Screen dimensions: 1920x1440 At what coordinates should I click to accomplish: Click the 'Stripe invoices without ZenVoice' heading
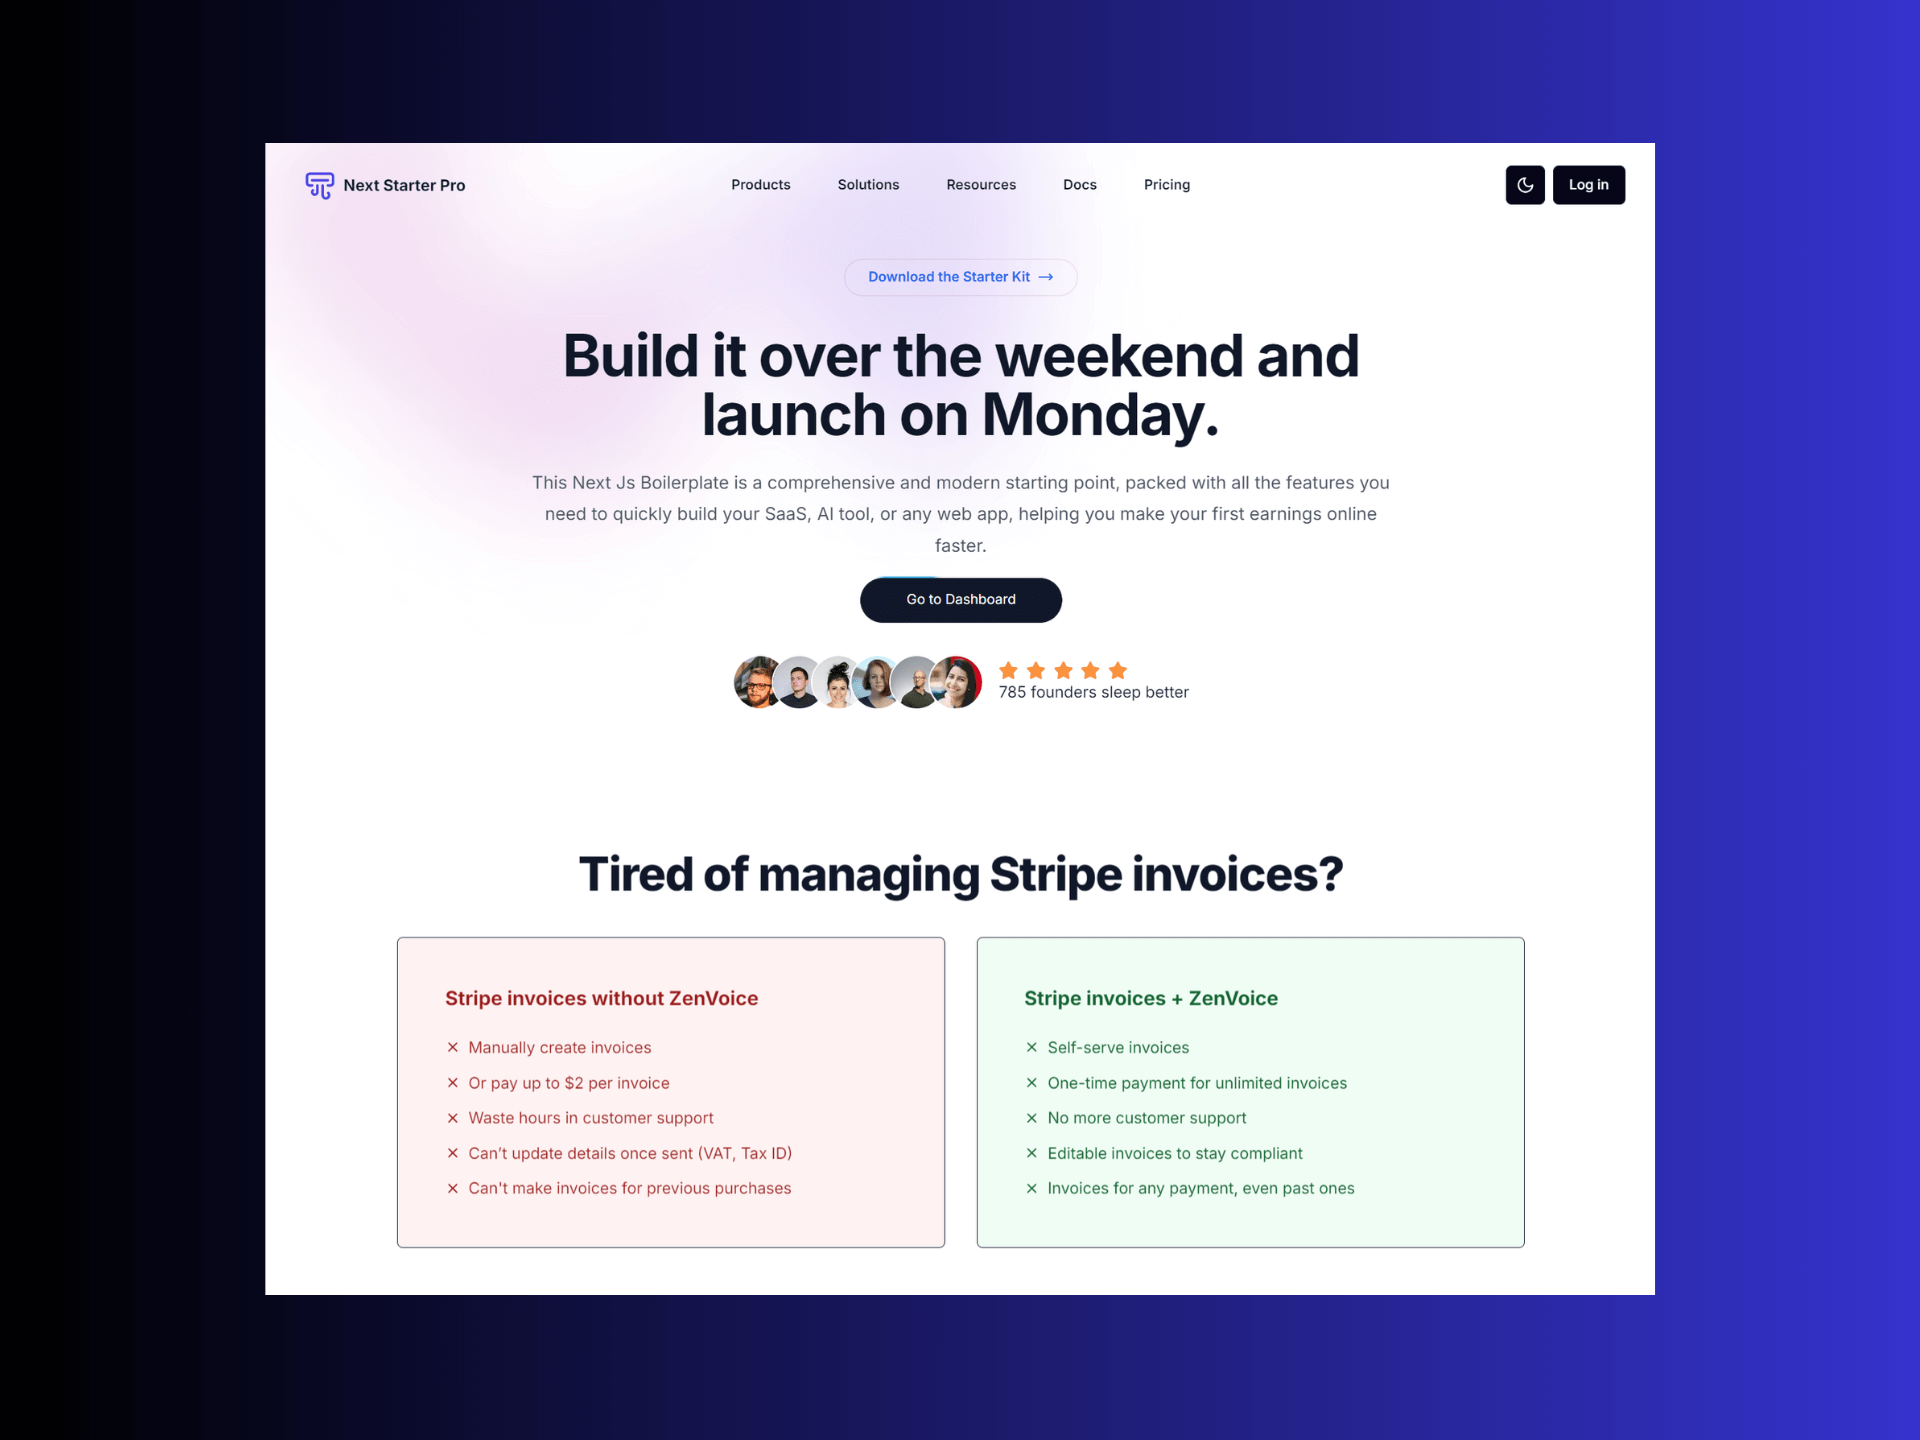[x=601, y=998]
